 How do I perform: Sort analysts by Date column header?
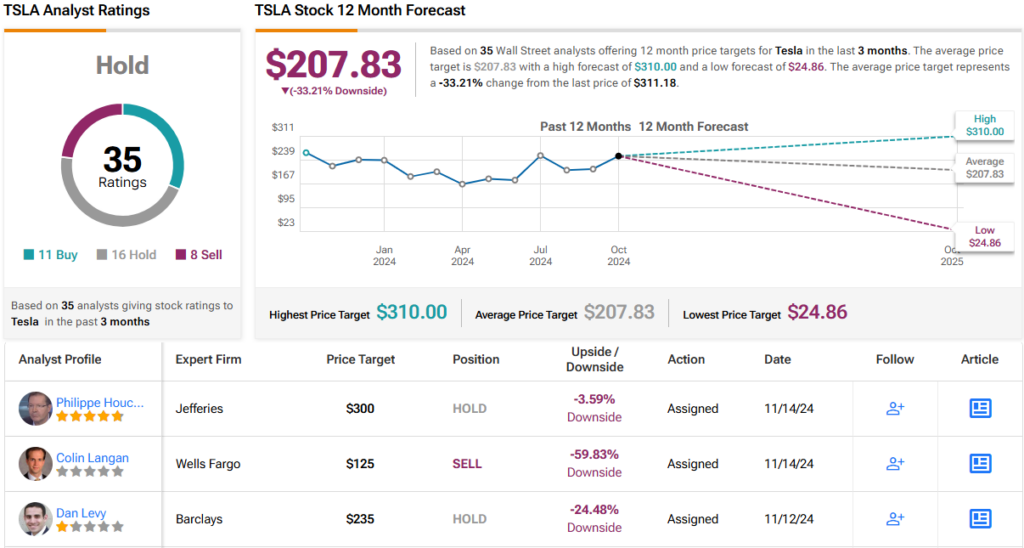point(777,359)
